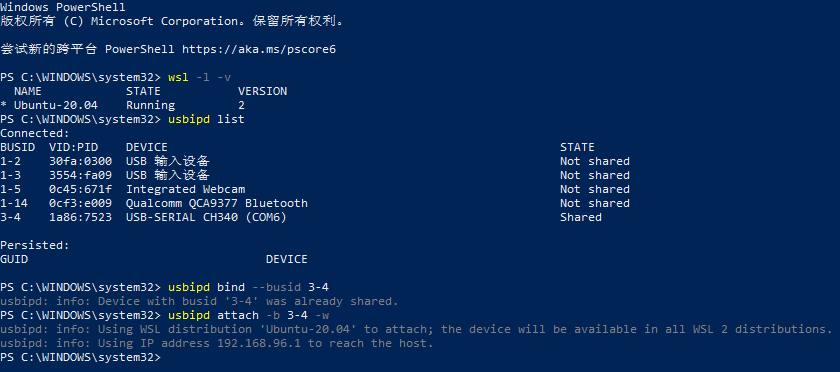Click the IP address 192.168.96.1
Image resolution: width=840 pixels, height=372 pixels.
(259, 343)
